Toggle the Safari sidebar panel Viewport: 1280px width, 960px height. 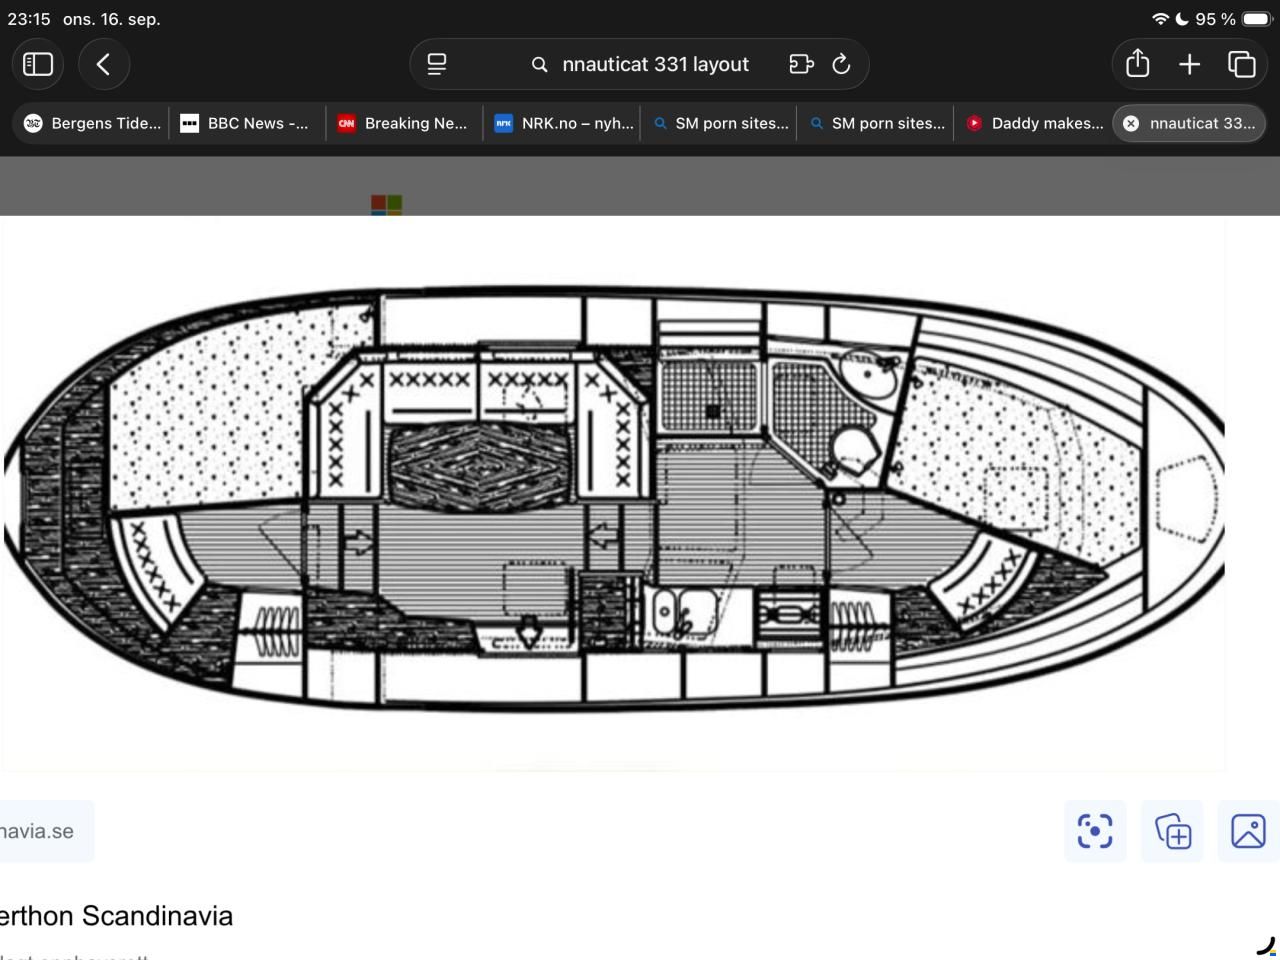click(x=38, y=64)
